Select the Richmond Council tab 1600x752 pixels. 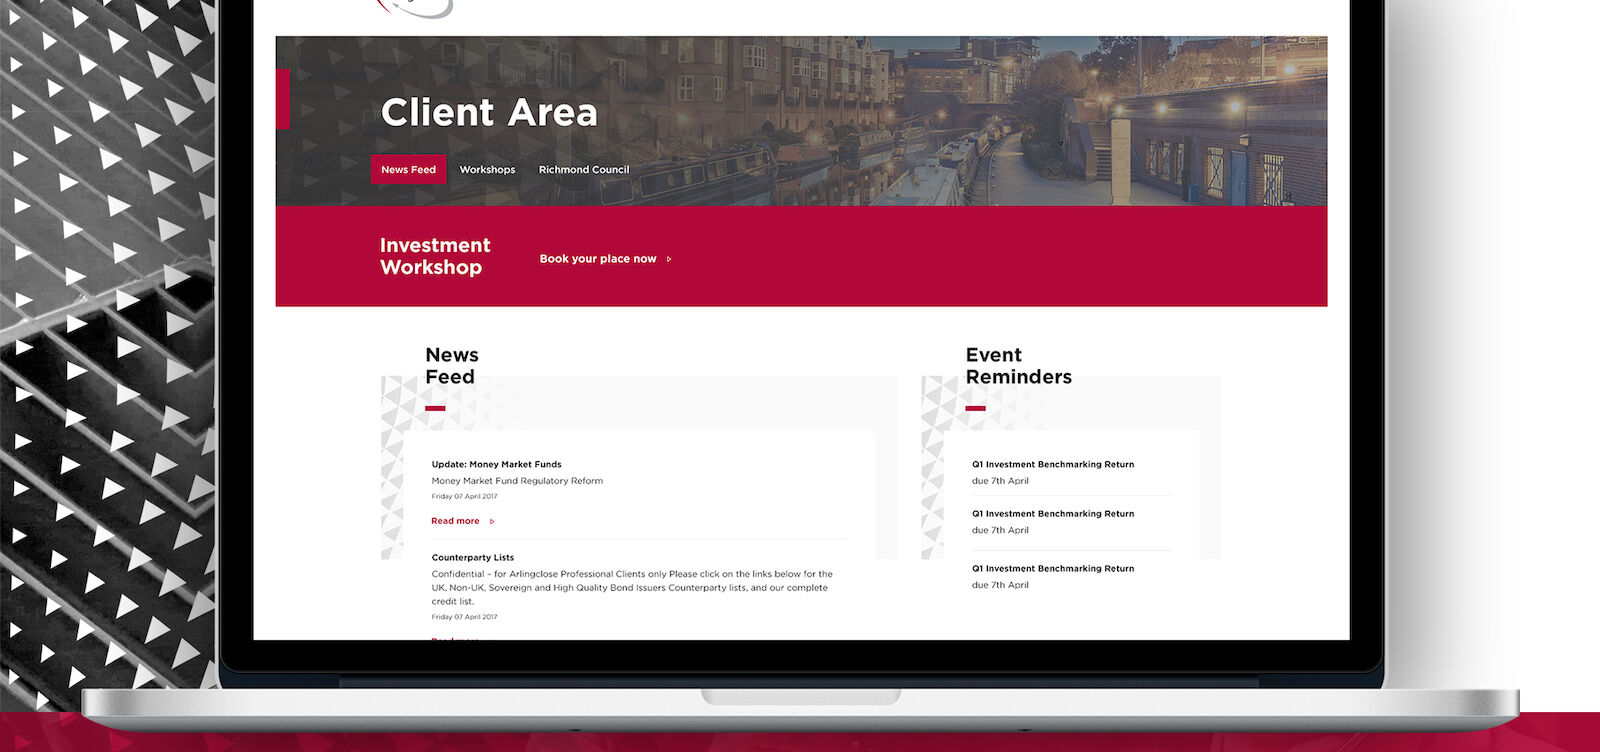(584, 170)
